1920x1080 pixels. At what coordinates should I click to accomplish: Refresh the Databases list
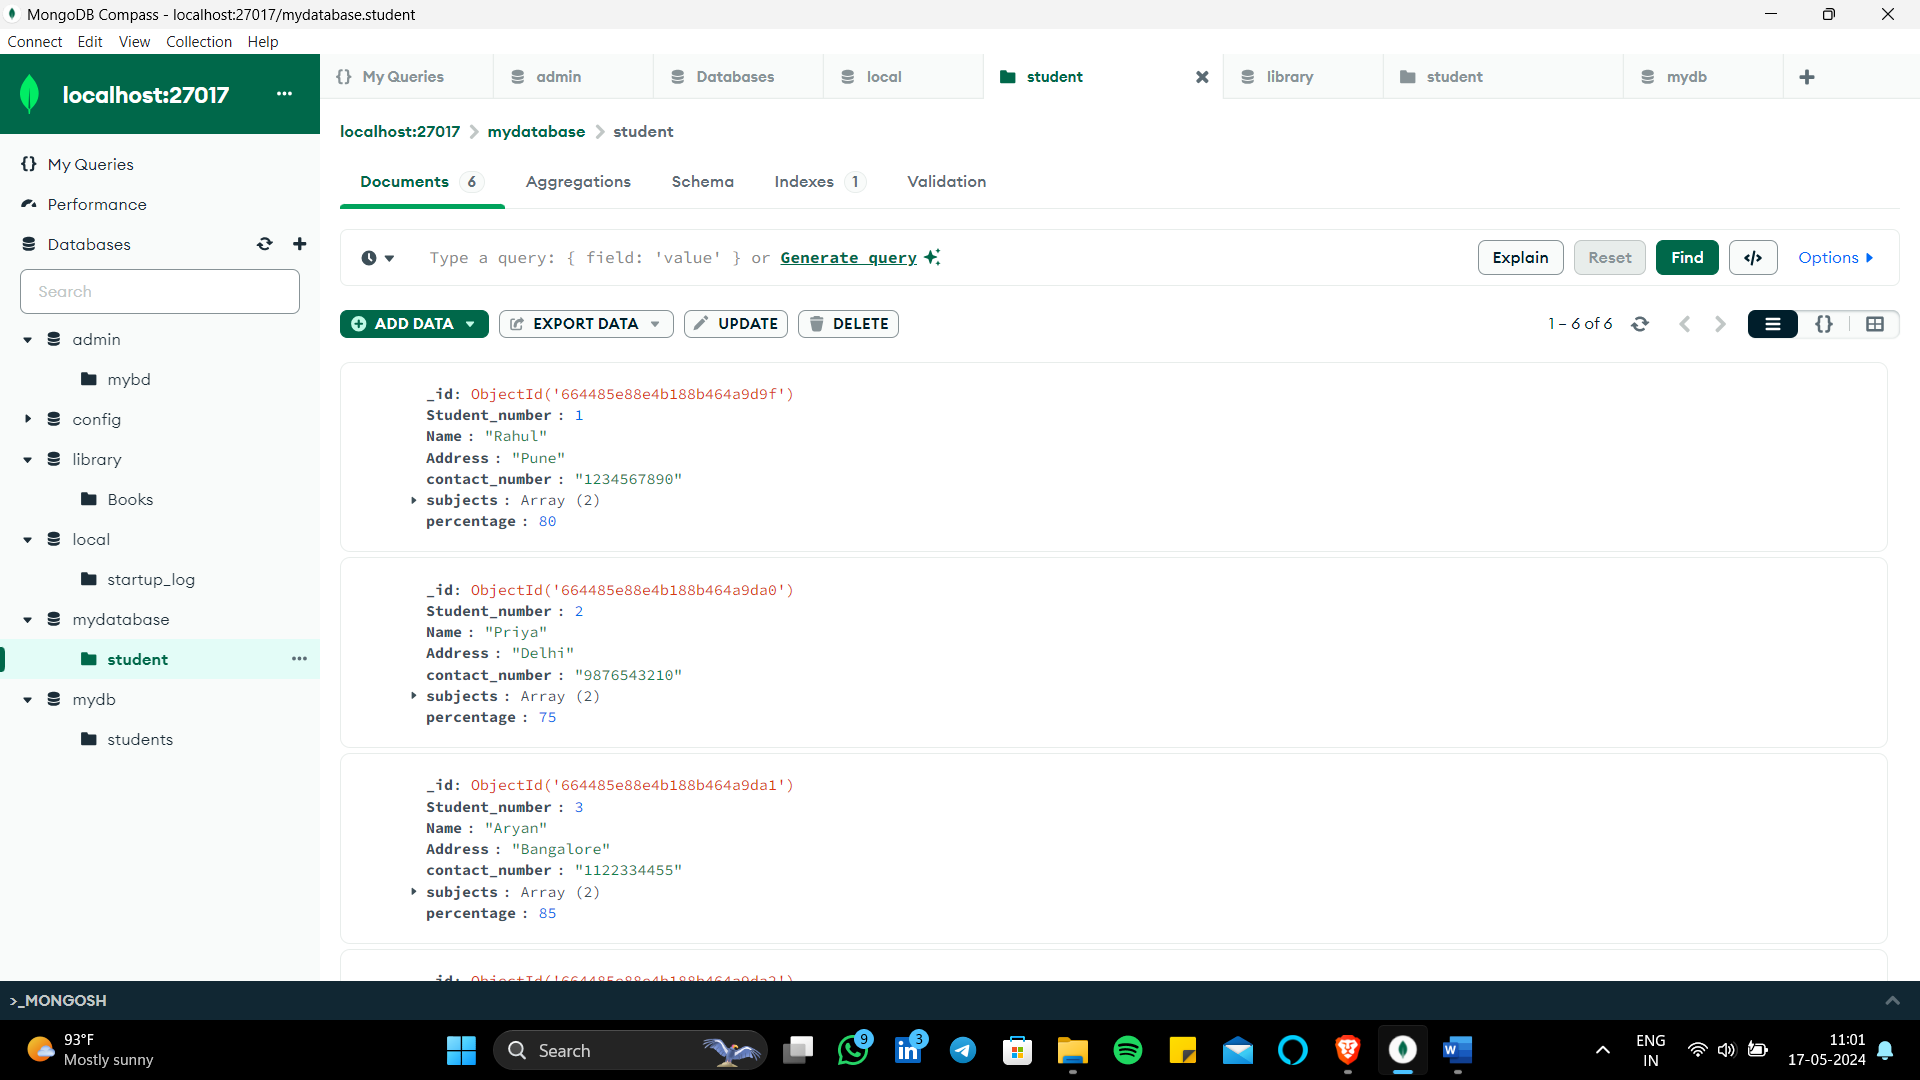coord(264,244)
